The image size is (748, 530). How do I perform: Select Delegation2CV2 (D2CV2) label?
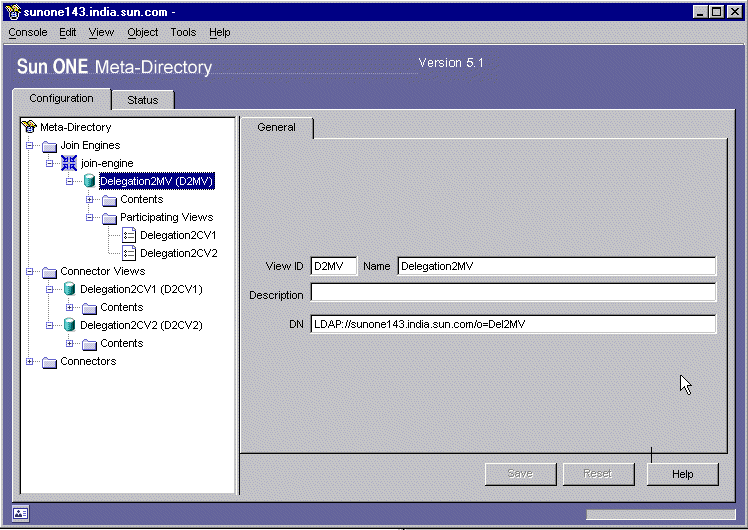pos(141,325)
